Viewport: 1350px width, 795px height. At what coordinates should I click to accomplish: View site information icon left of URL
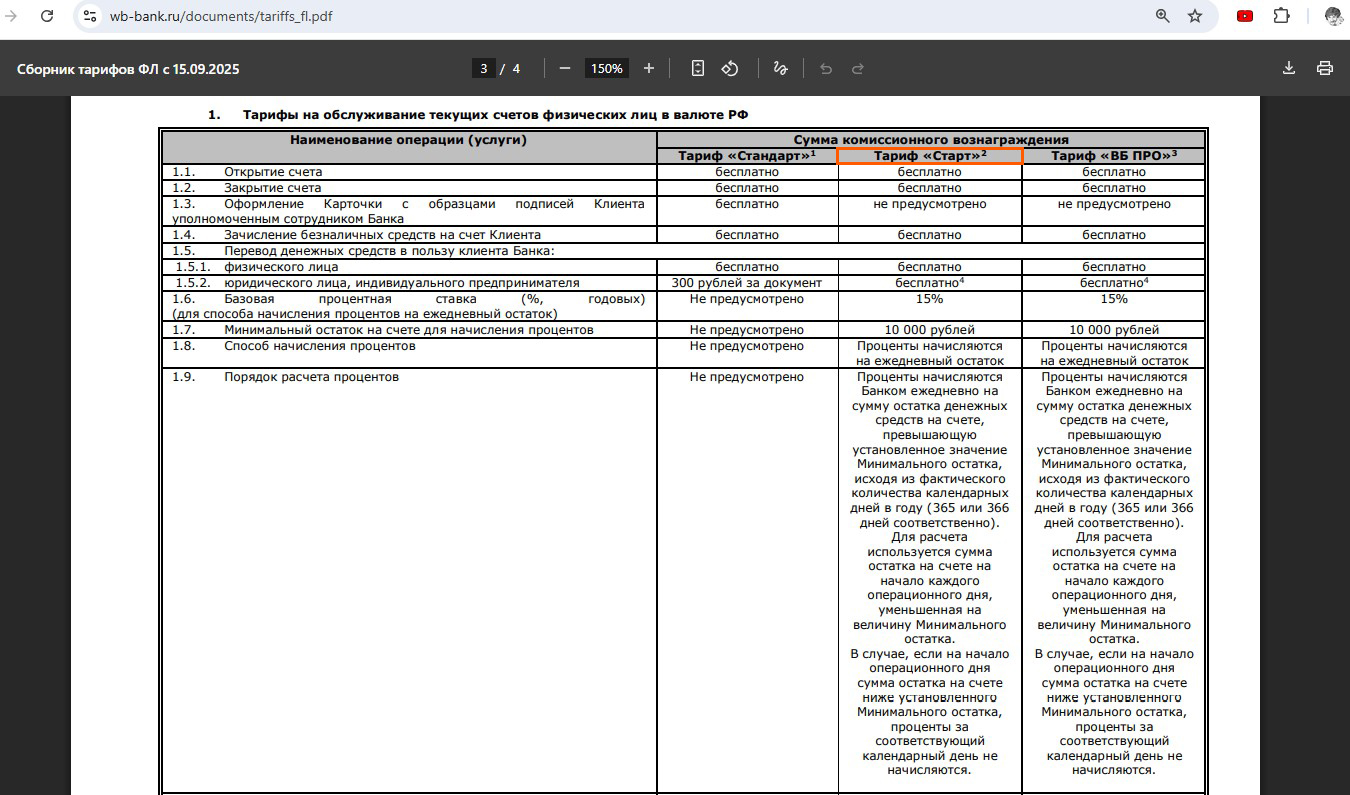click(90, 16)
